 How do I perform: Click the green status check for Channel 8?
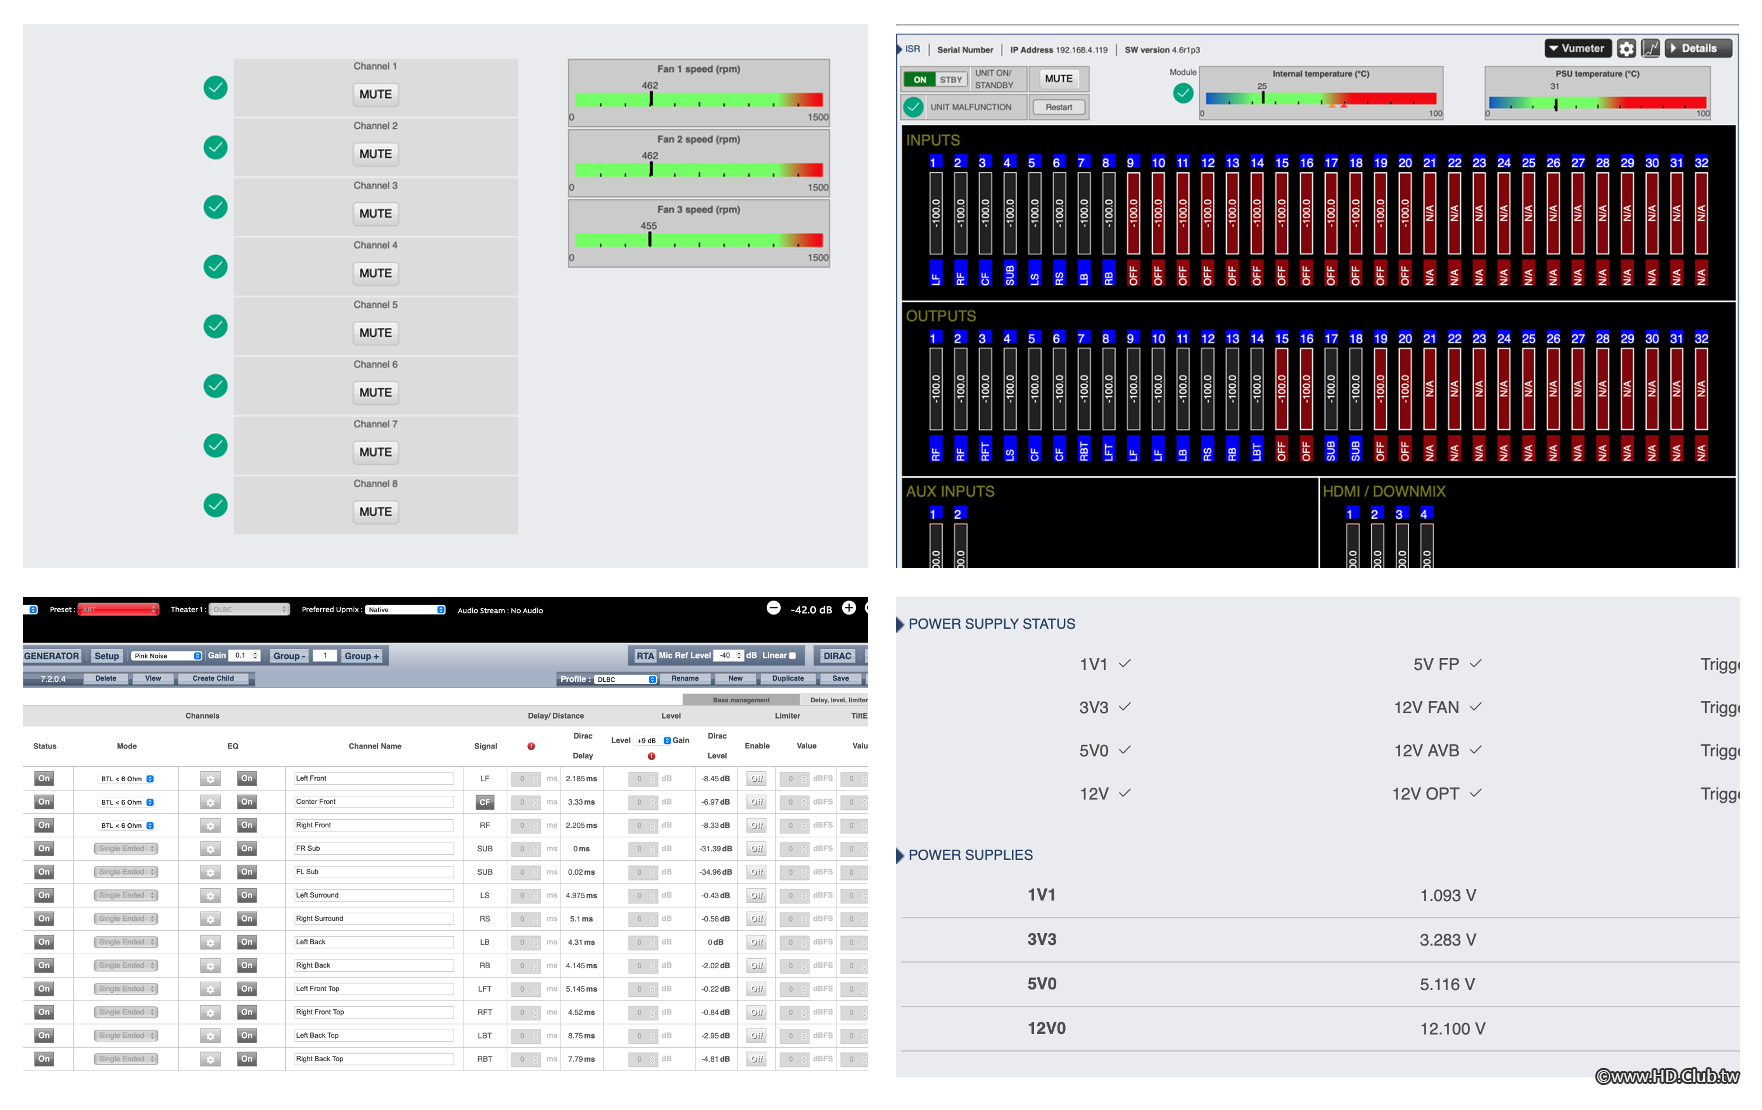215,505
